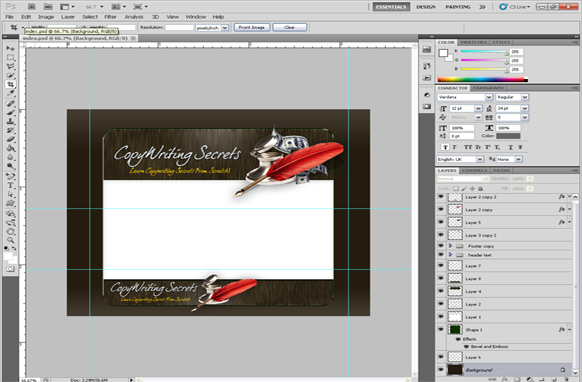The height and width of the screenshot is (382, 582).
Task: Open the Filter menu
Action: (x=110, y=17)
